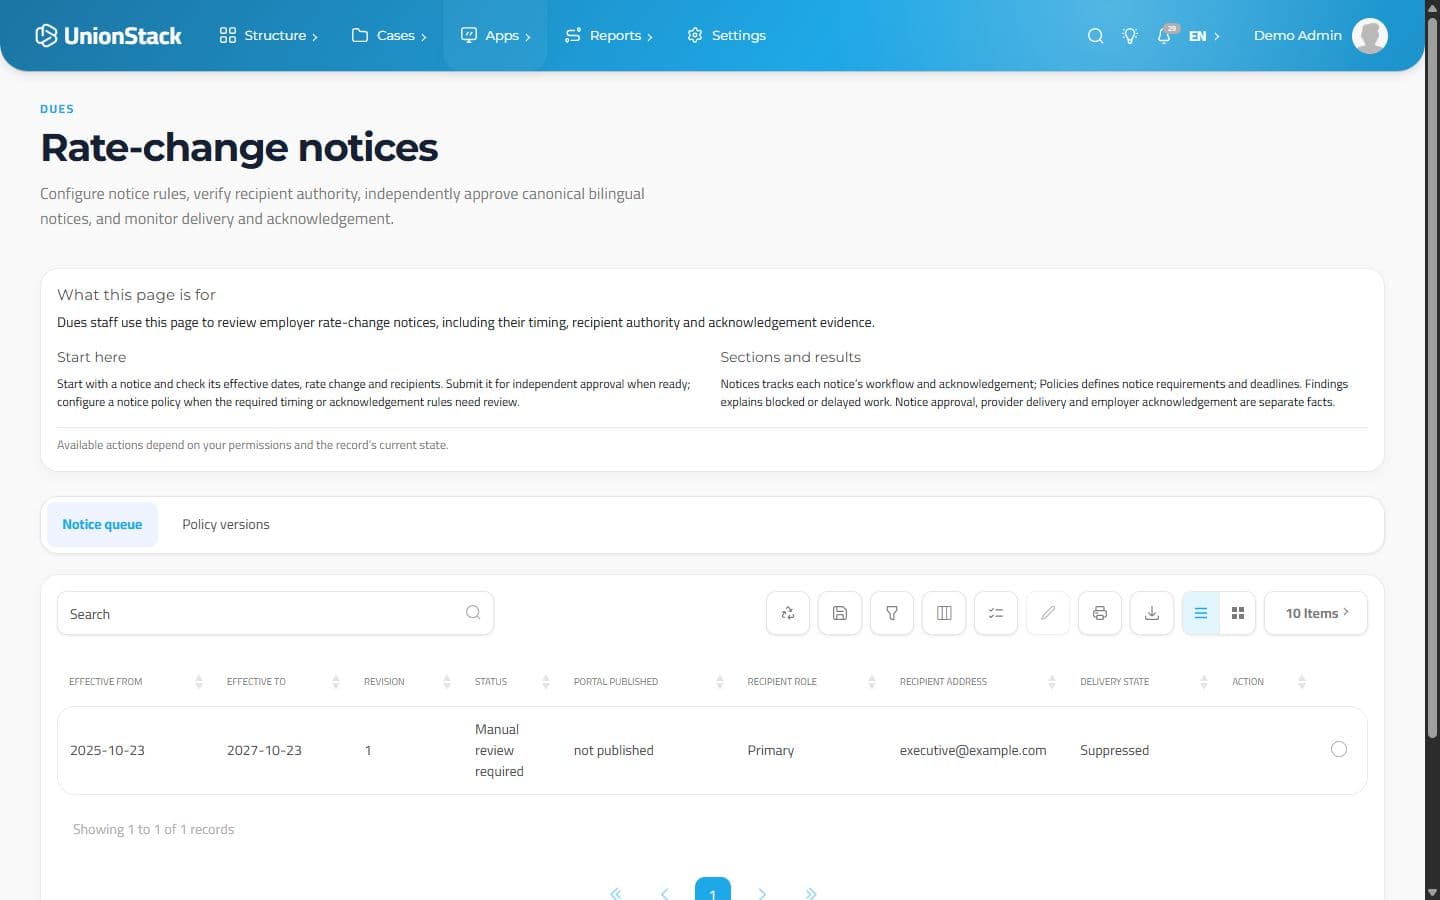This screenshot has width=1440, height=900.
Task: Expand the Apps menu
Action: pos(495,35)
